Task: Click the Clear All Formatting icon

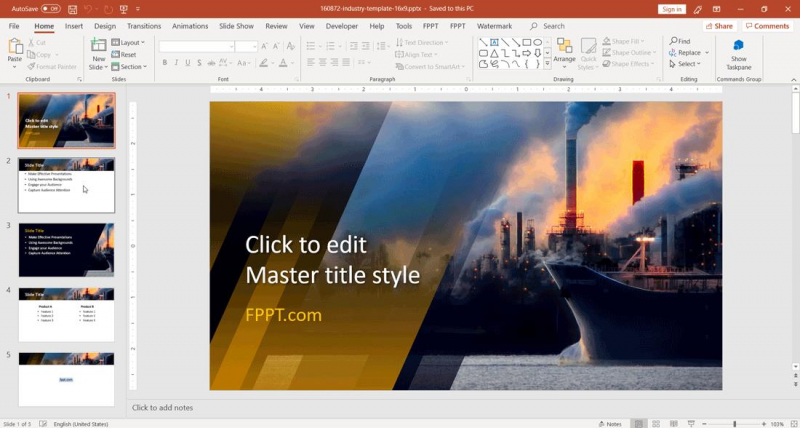Action: 290,46
